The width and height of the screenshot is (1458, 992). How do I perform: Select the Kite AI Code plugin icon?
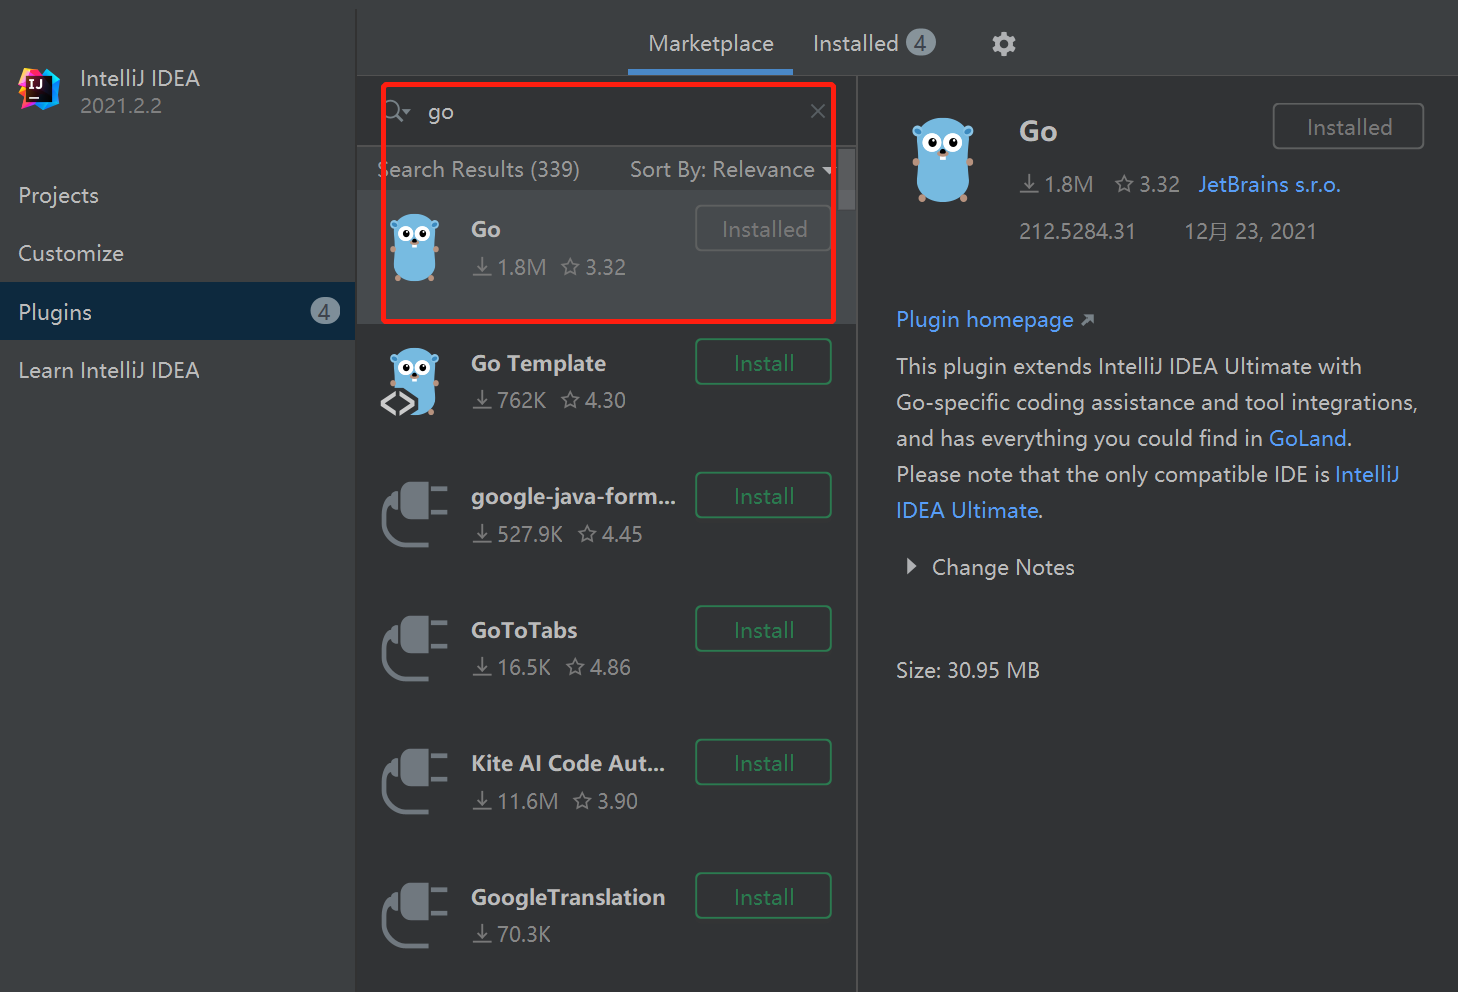pos(415,782)
